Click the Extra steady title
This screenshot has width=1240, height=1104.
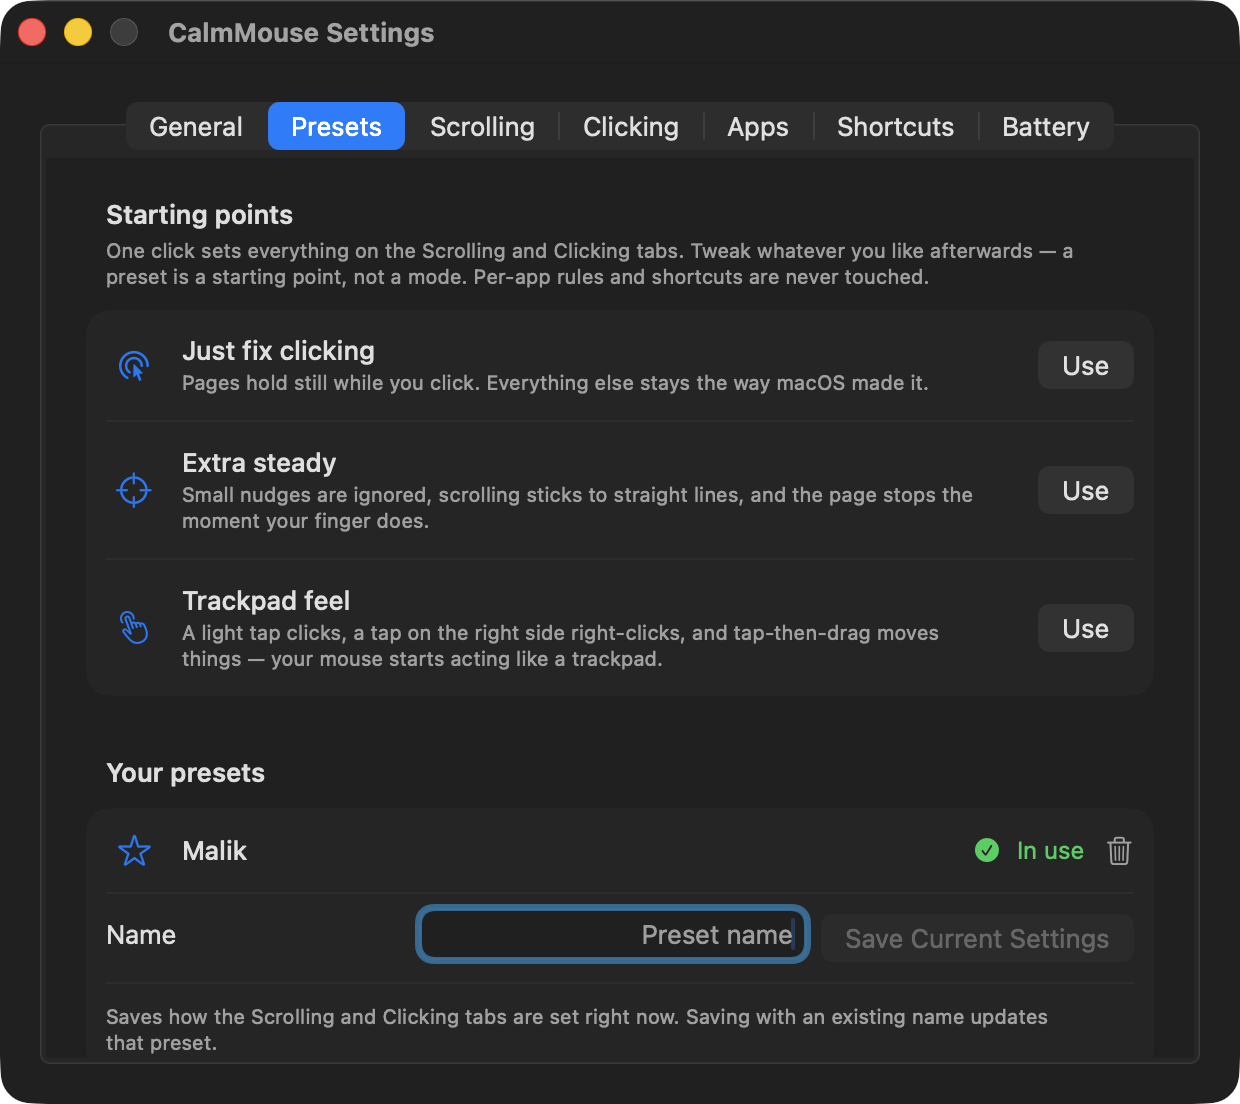pyautogui.click(x=259, y=463)
